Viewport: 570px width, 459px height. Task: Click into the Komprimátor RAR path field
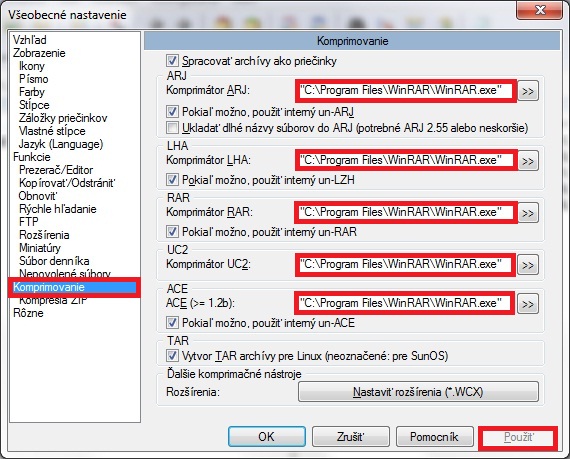[x=406, y=213]
